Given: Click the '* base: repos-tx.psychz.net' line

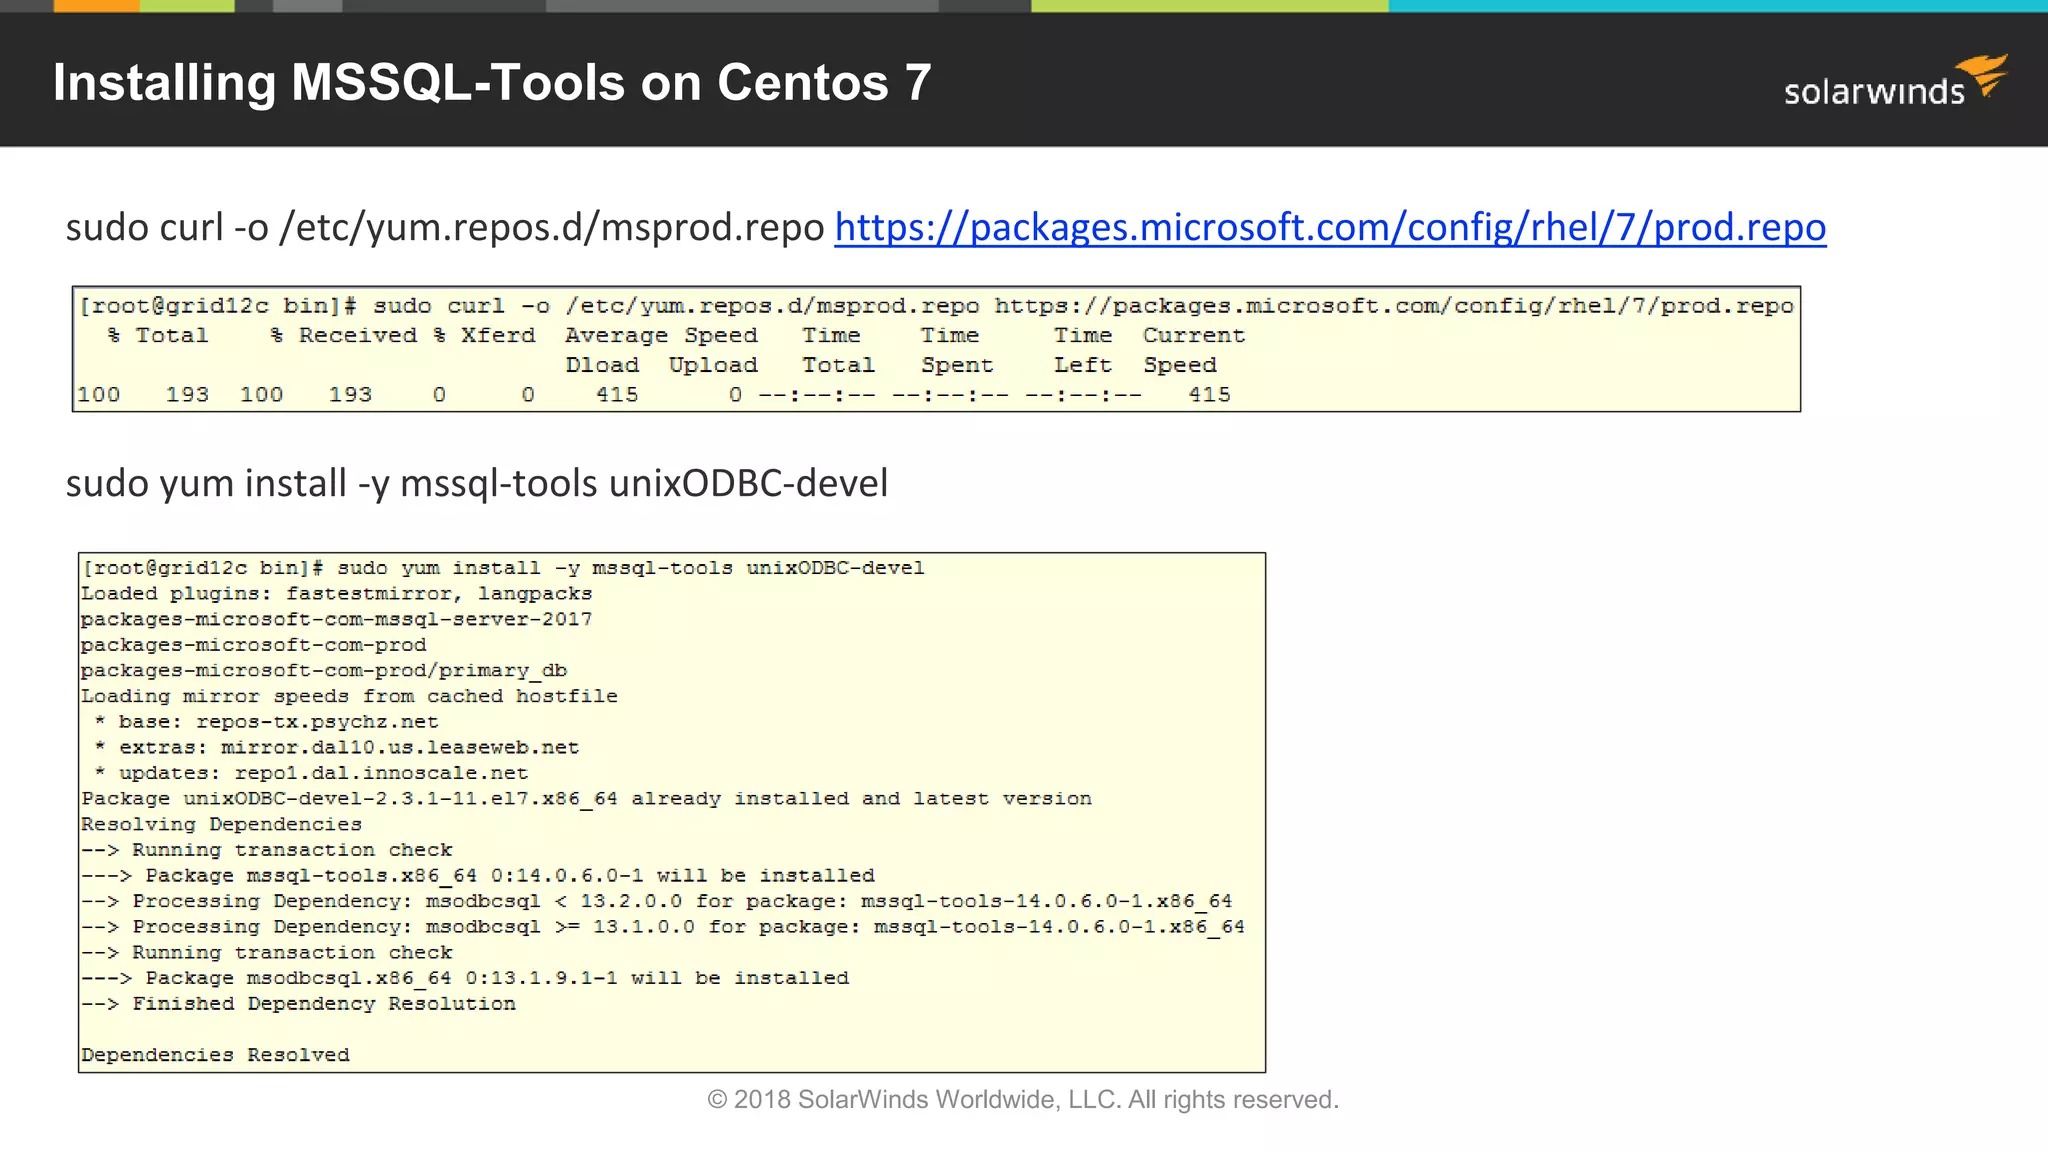Looking at the screenshot, I should pos(266,722).
